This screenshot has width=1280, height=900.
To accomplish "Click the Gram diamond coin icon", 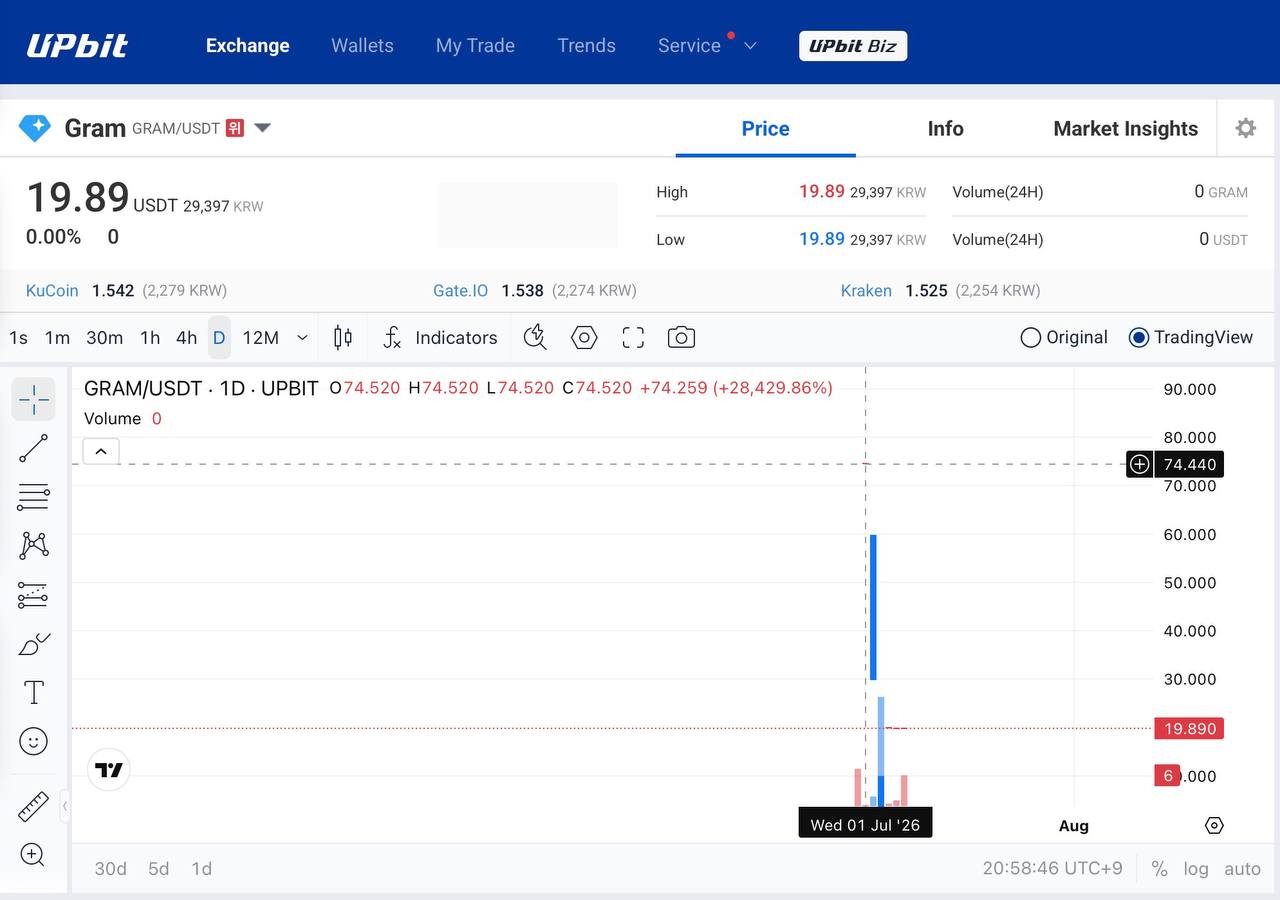I will click(x=35, y=128).
